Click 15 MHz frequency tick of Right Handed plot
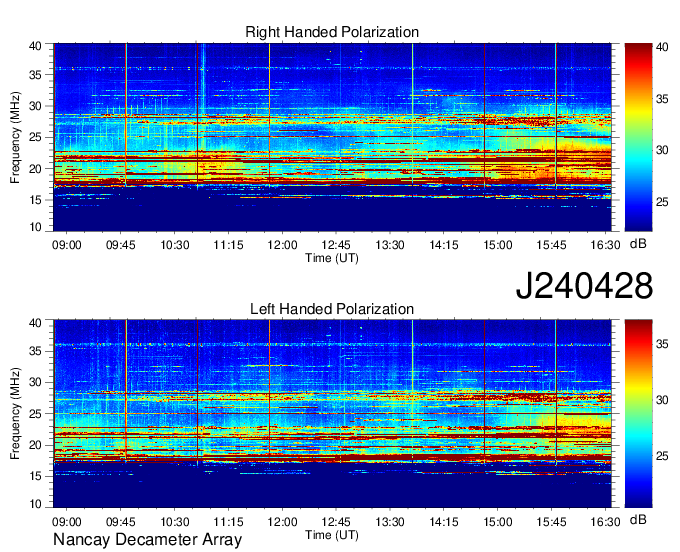The width and height of the screenshot is (680, 552). click(x=35, y=200)
